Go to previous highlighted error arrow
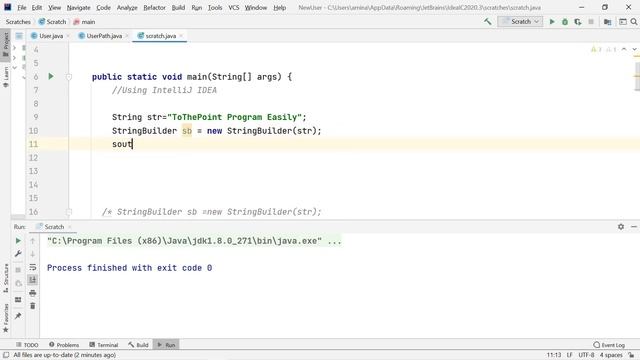Screen dimensions: 640x360 (x=624, y=49)
